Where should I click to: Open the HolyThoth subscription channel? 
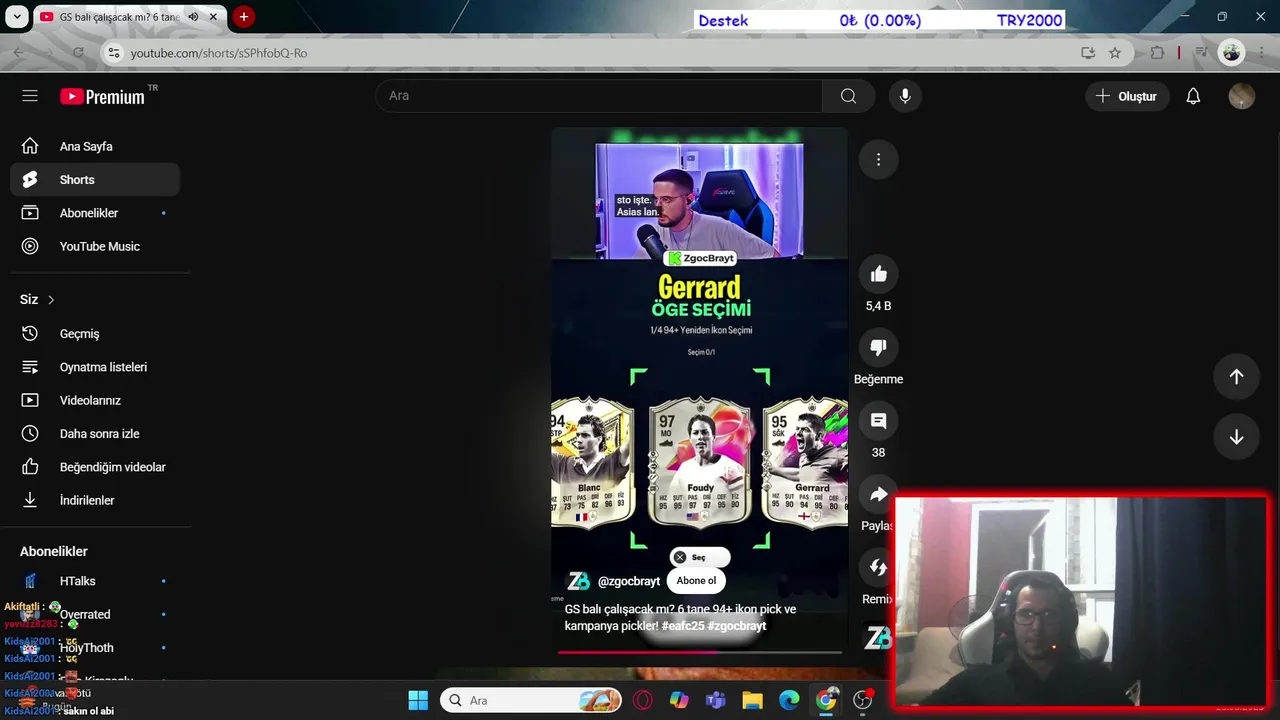pos(95,648)
